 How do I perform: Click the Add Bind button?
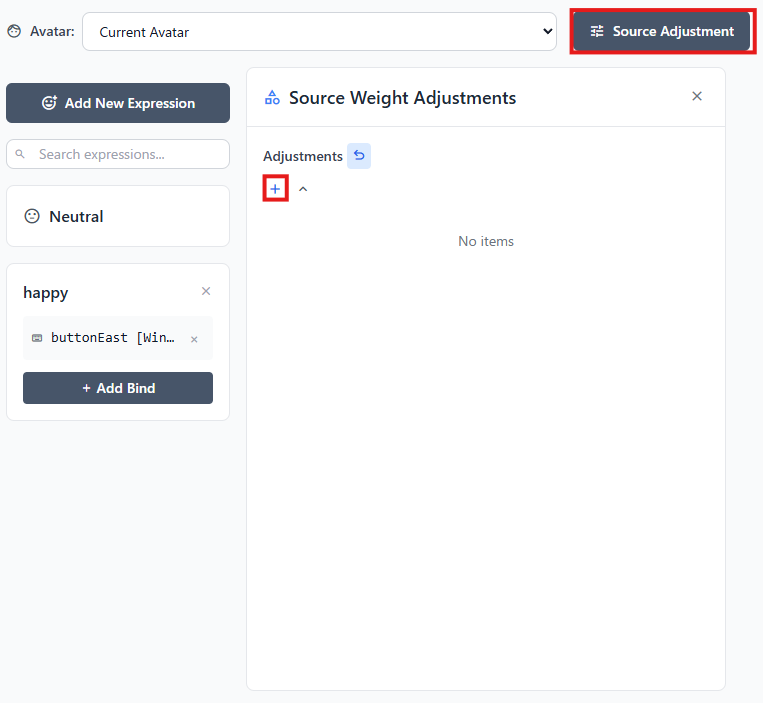coord(118,388)
